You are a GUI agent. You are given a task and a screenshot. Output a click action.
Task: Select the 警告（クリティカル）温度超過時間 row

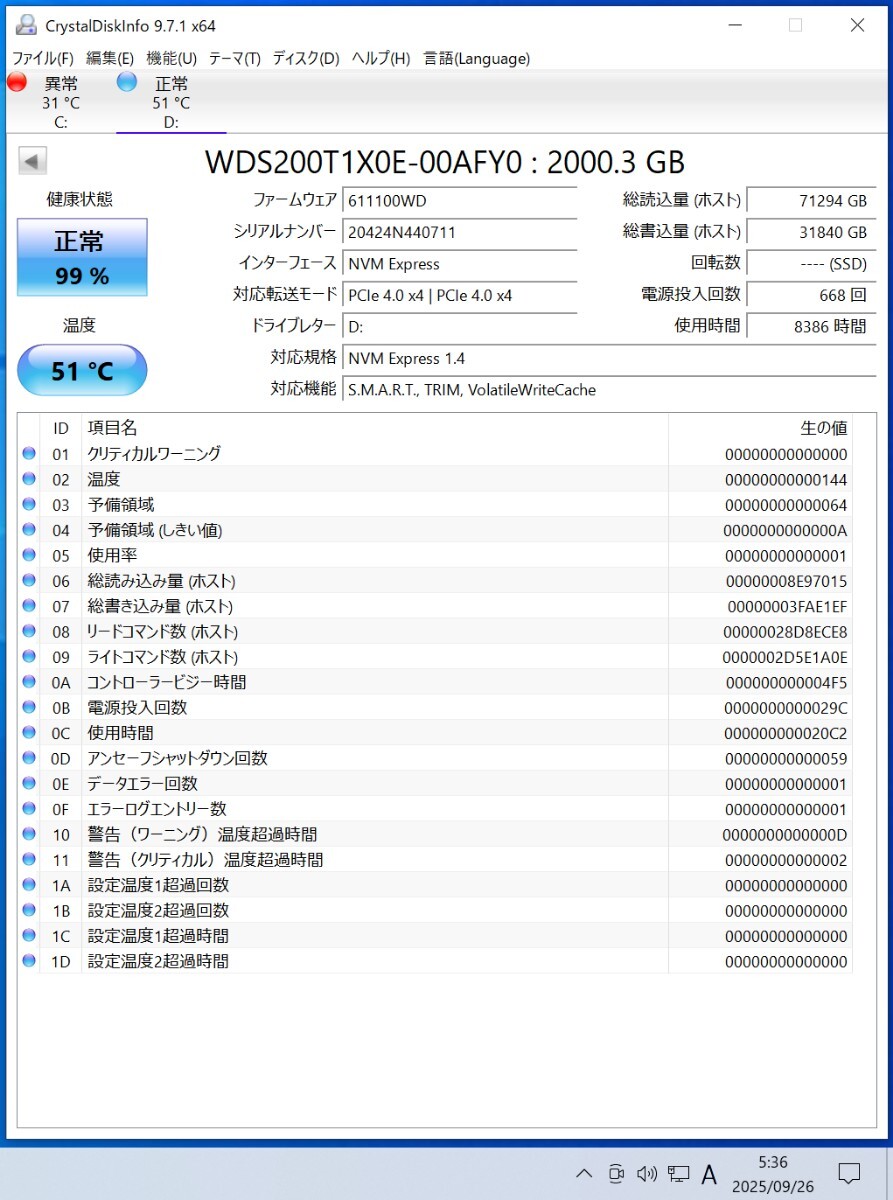436,860
